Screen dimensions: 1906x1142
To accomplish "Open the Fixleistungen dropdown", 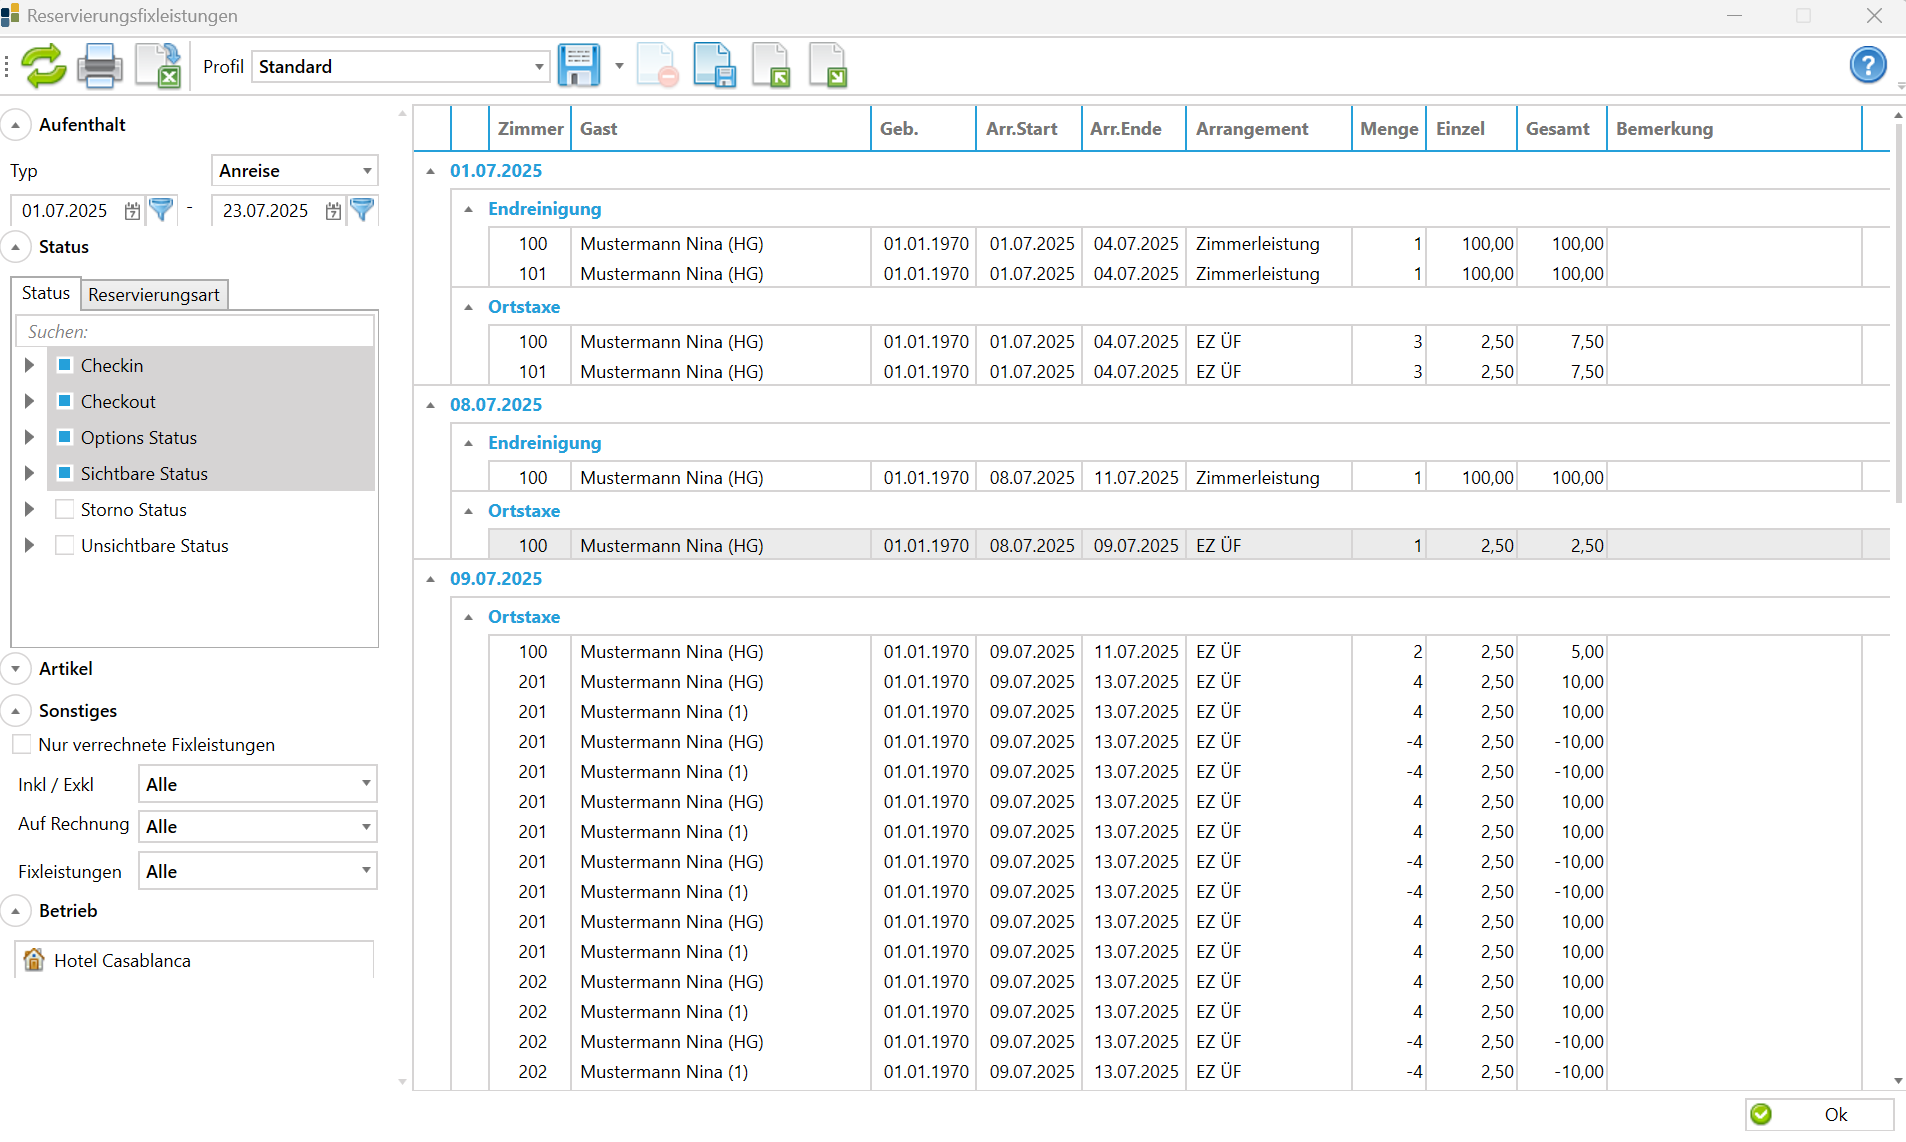I will click(x=366, y=871).
